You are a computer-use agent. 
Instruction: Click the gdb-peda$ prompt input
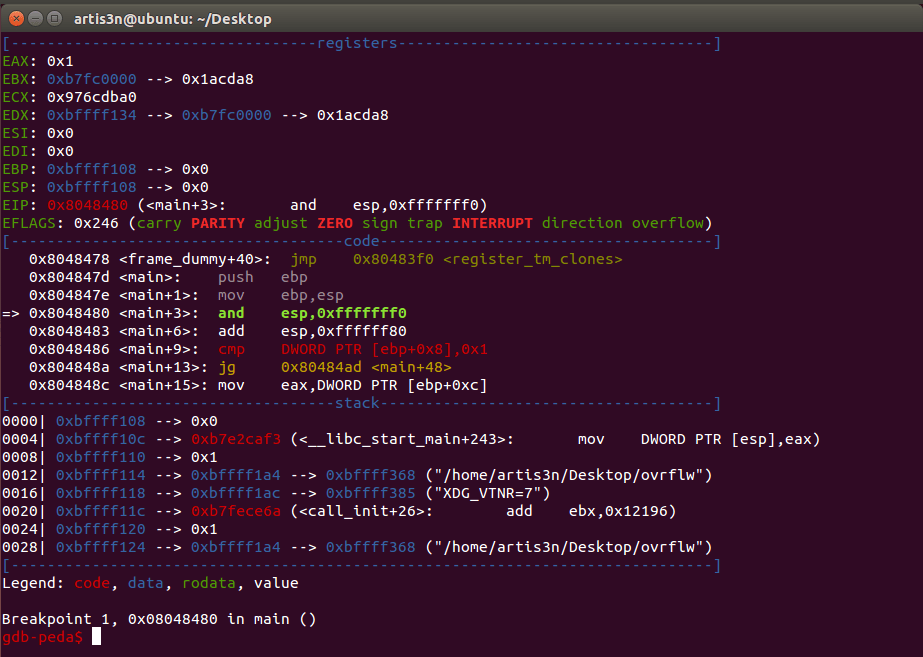[x=97, y=636]
